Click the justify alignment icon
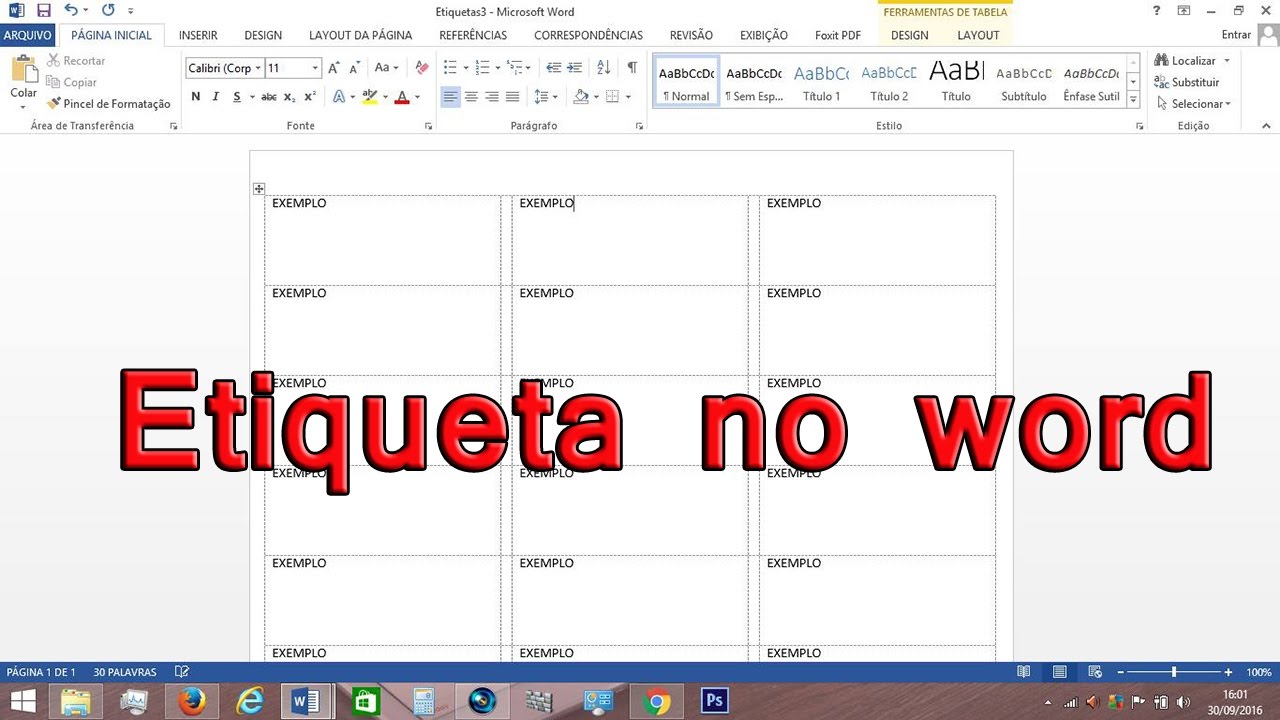 pyautogui.click(x=513, y=97)
